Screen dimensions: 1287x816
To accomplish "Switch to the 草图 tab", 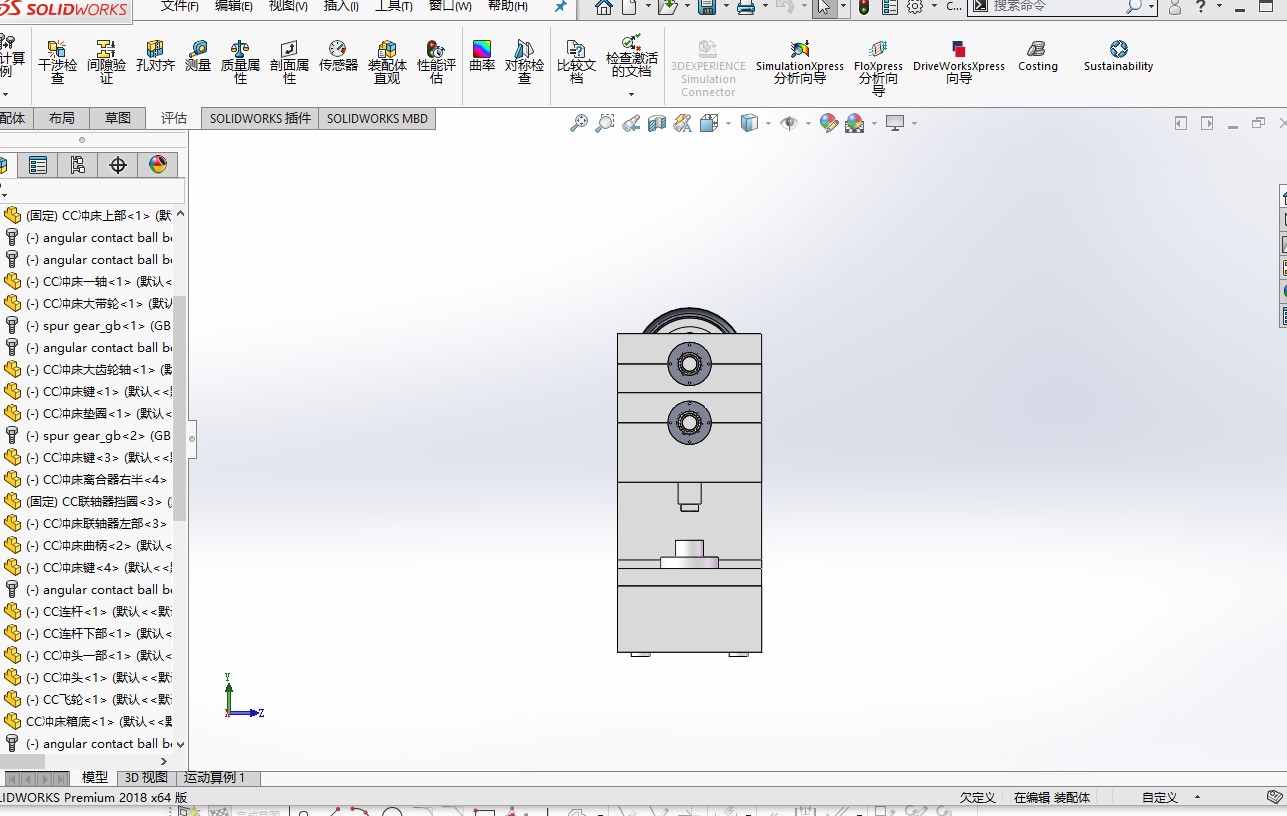I will point(118,118).
